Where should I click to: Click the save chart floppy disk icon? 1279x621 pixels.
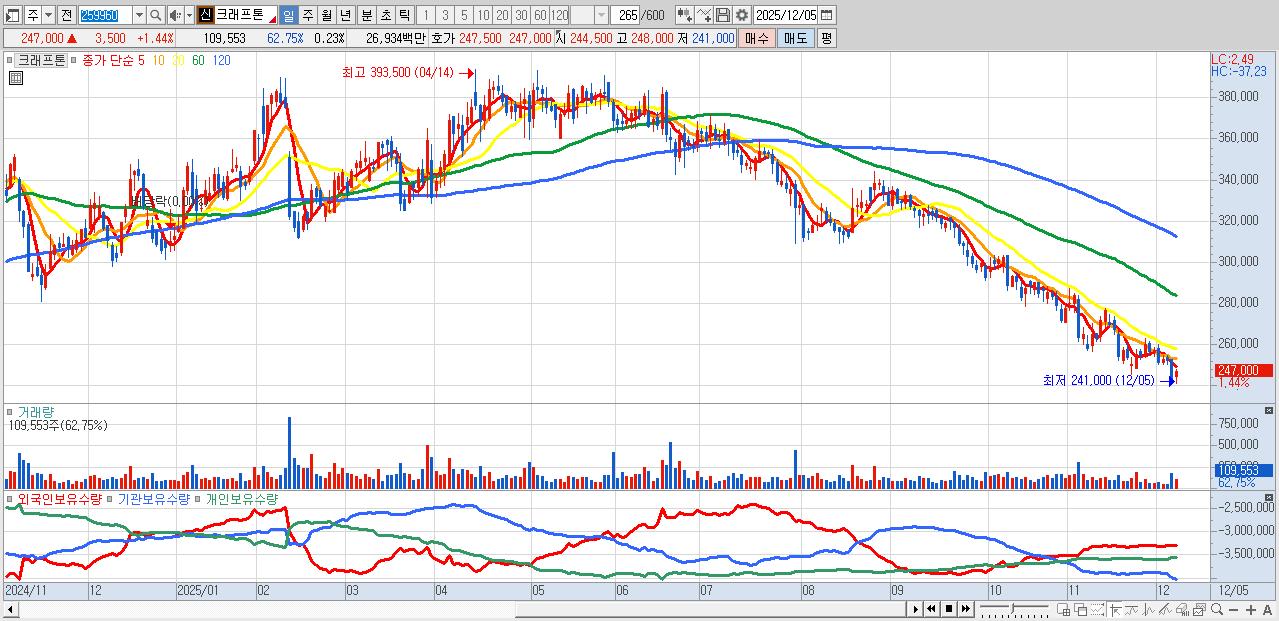pyautogui.click(x=723, y=15)
